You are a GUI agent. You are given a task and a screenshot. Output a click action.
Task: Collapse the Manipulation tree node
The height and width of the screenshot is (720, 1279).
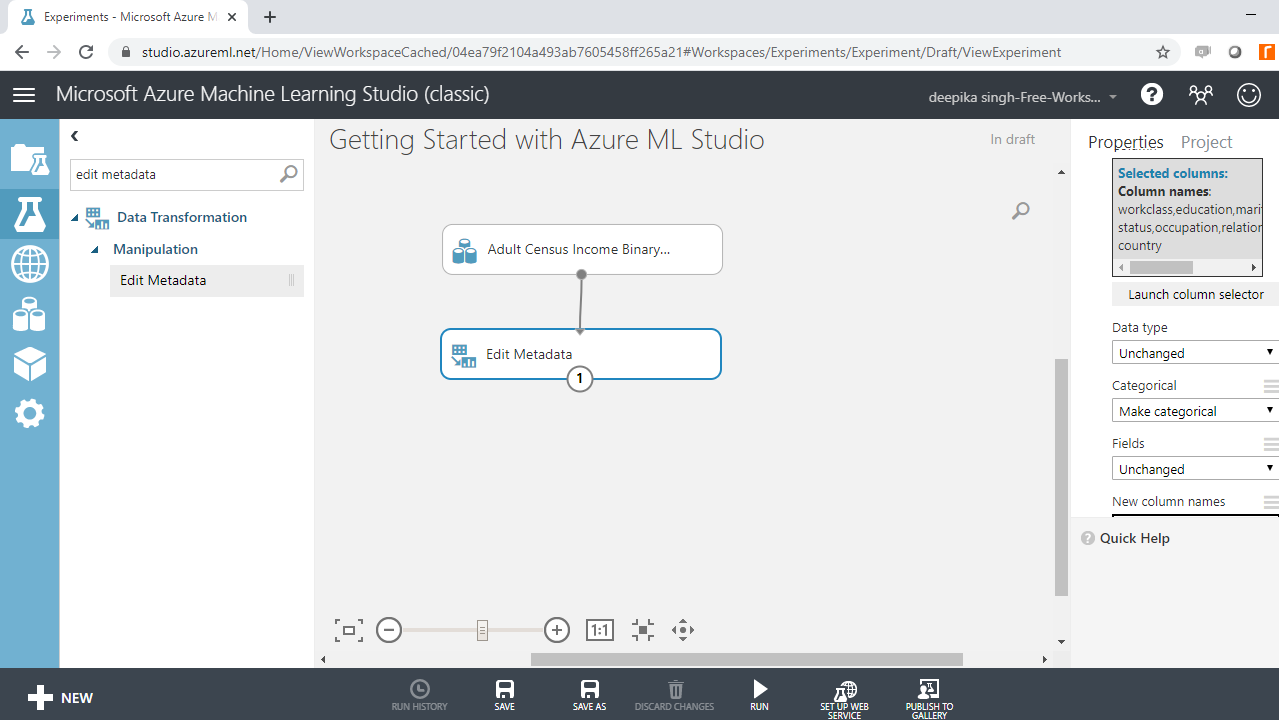(95, 250)
